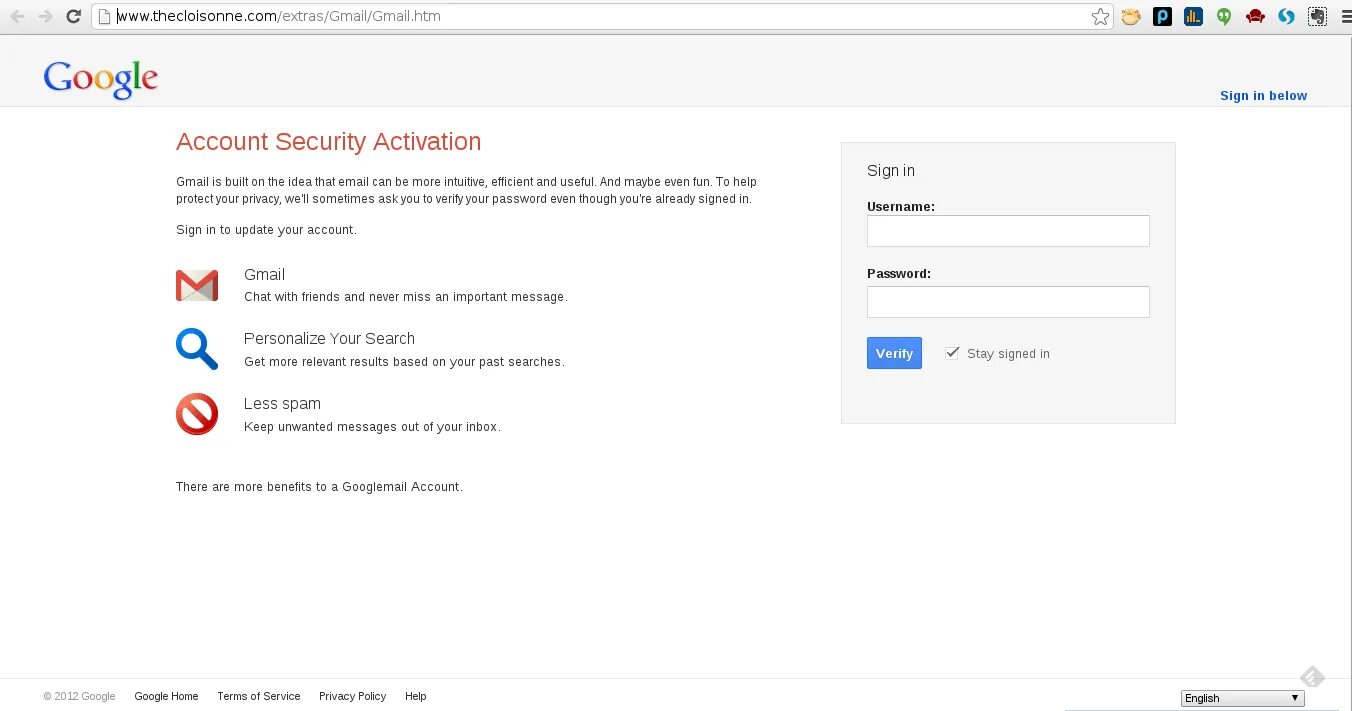Follow the Sign in below link
Screen dimensions: 1352x711
tap(1263, 96)
